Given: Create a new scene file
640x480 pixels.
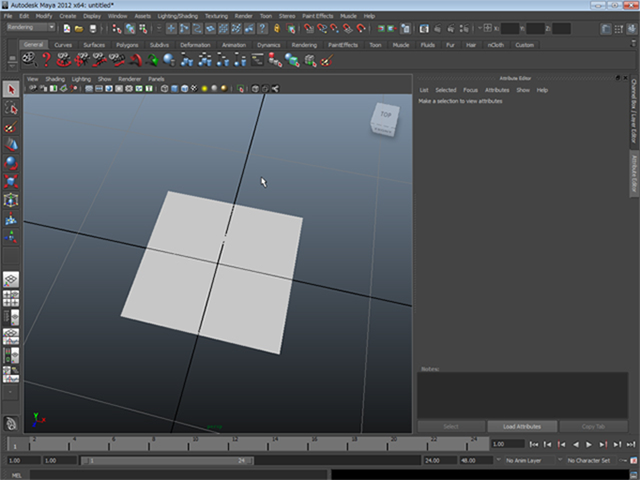Looking at the screenshot, I should click(x=67, y=29).
